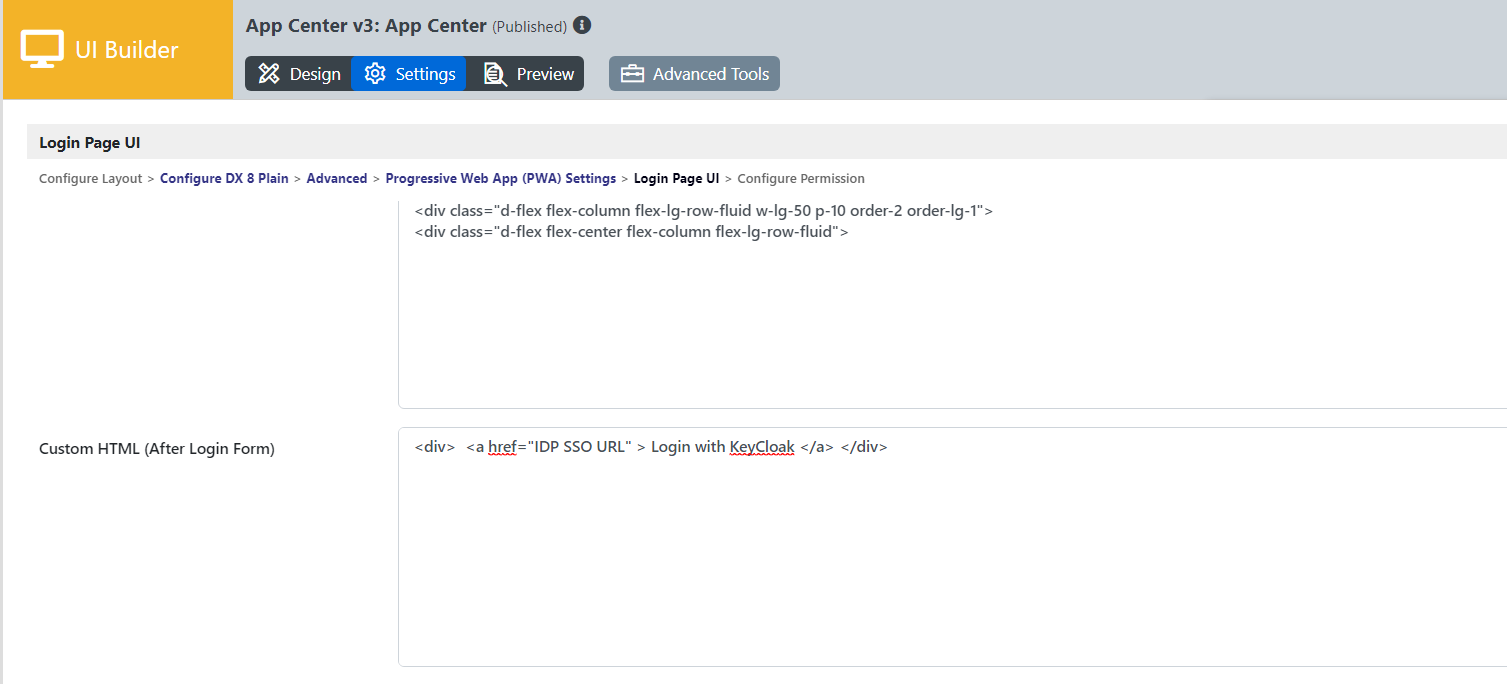Click the gear icon on Settings
The width and height of the screenshot is (1507, 684).
click(x=375, y=74)
